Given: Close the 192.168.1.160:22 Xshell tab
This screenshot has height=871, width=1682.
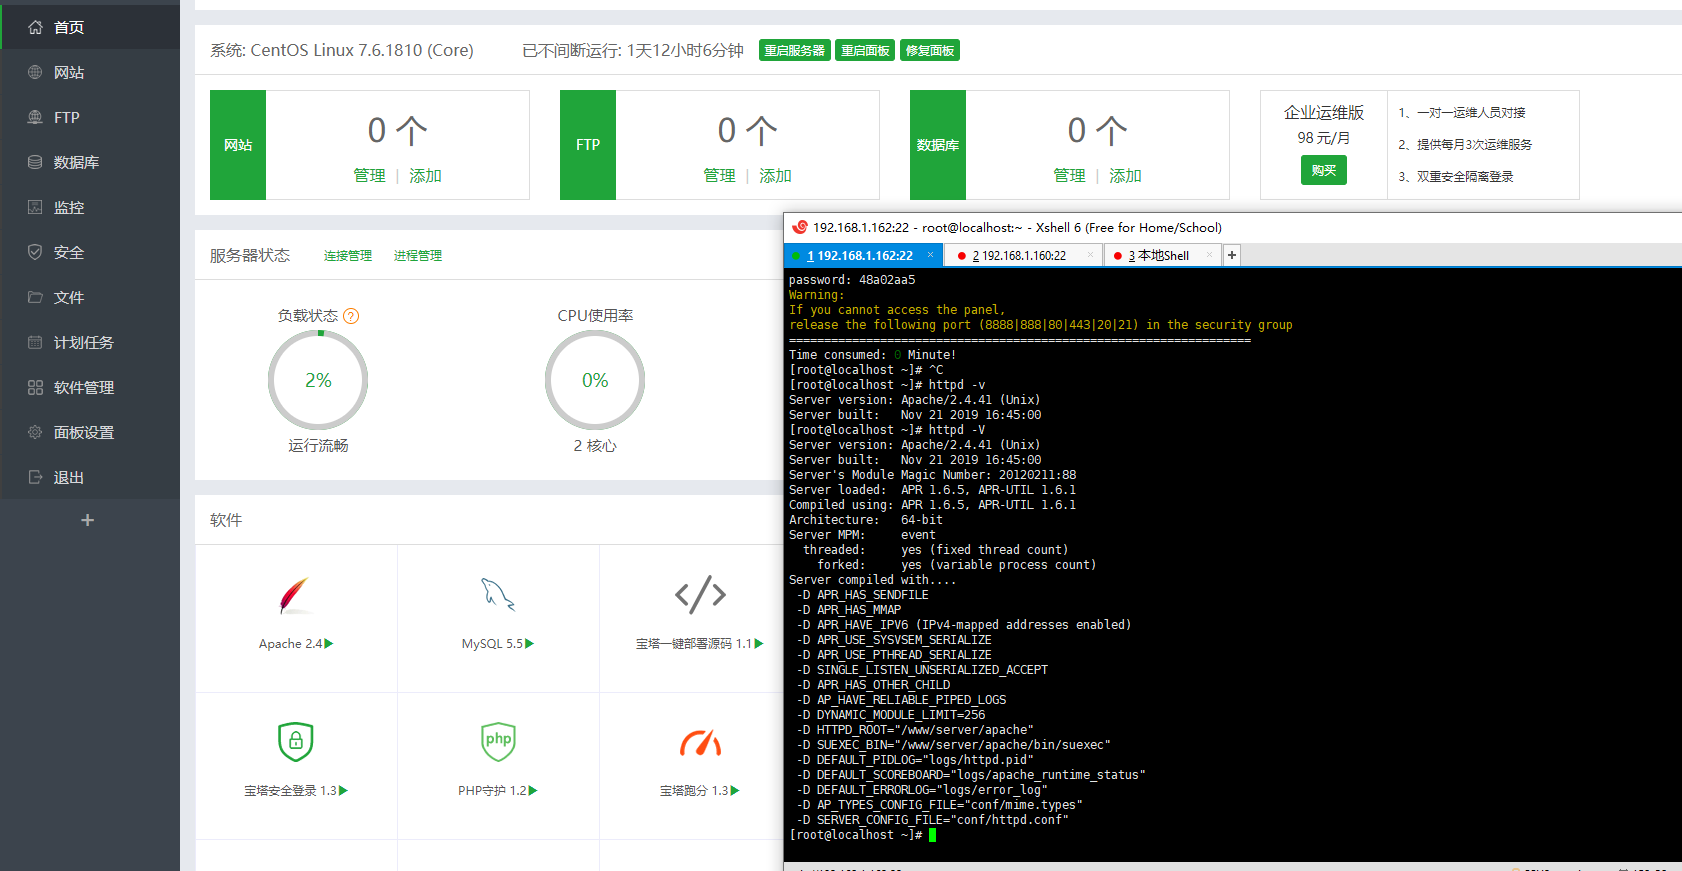Looking at the screenshot, I should (x=1090, y=255).
